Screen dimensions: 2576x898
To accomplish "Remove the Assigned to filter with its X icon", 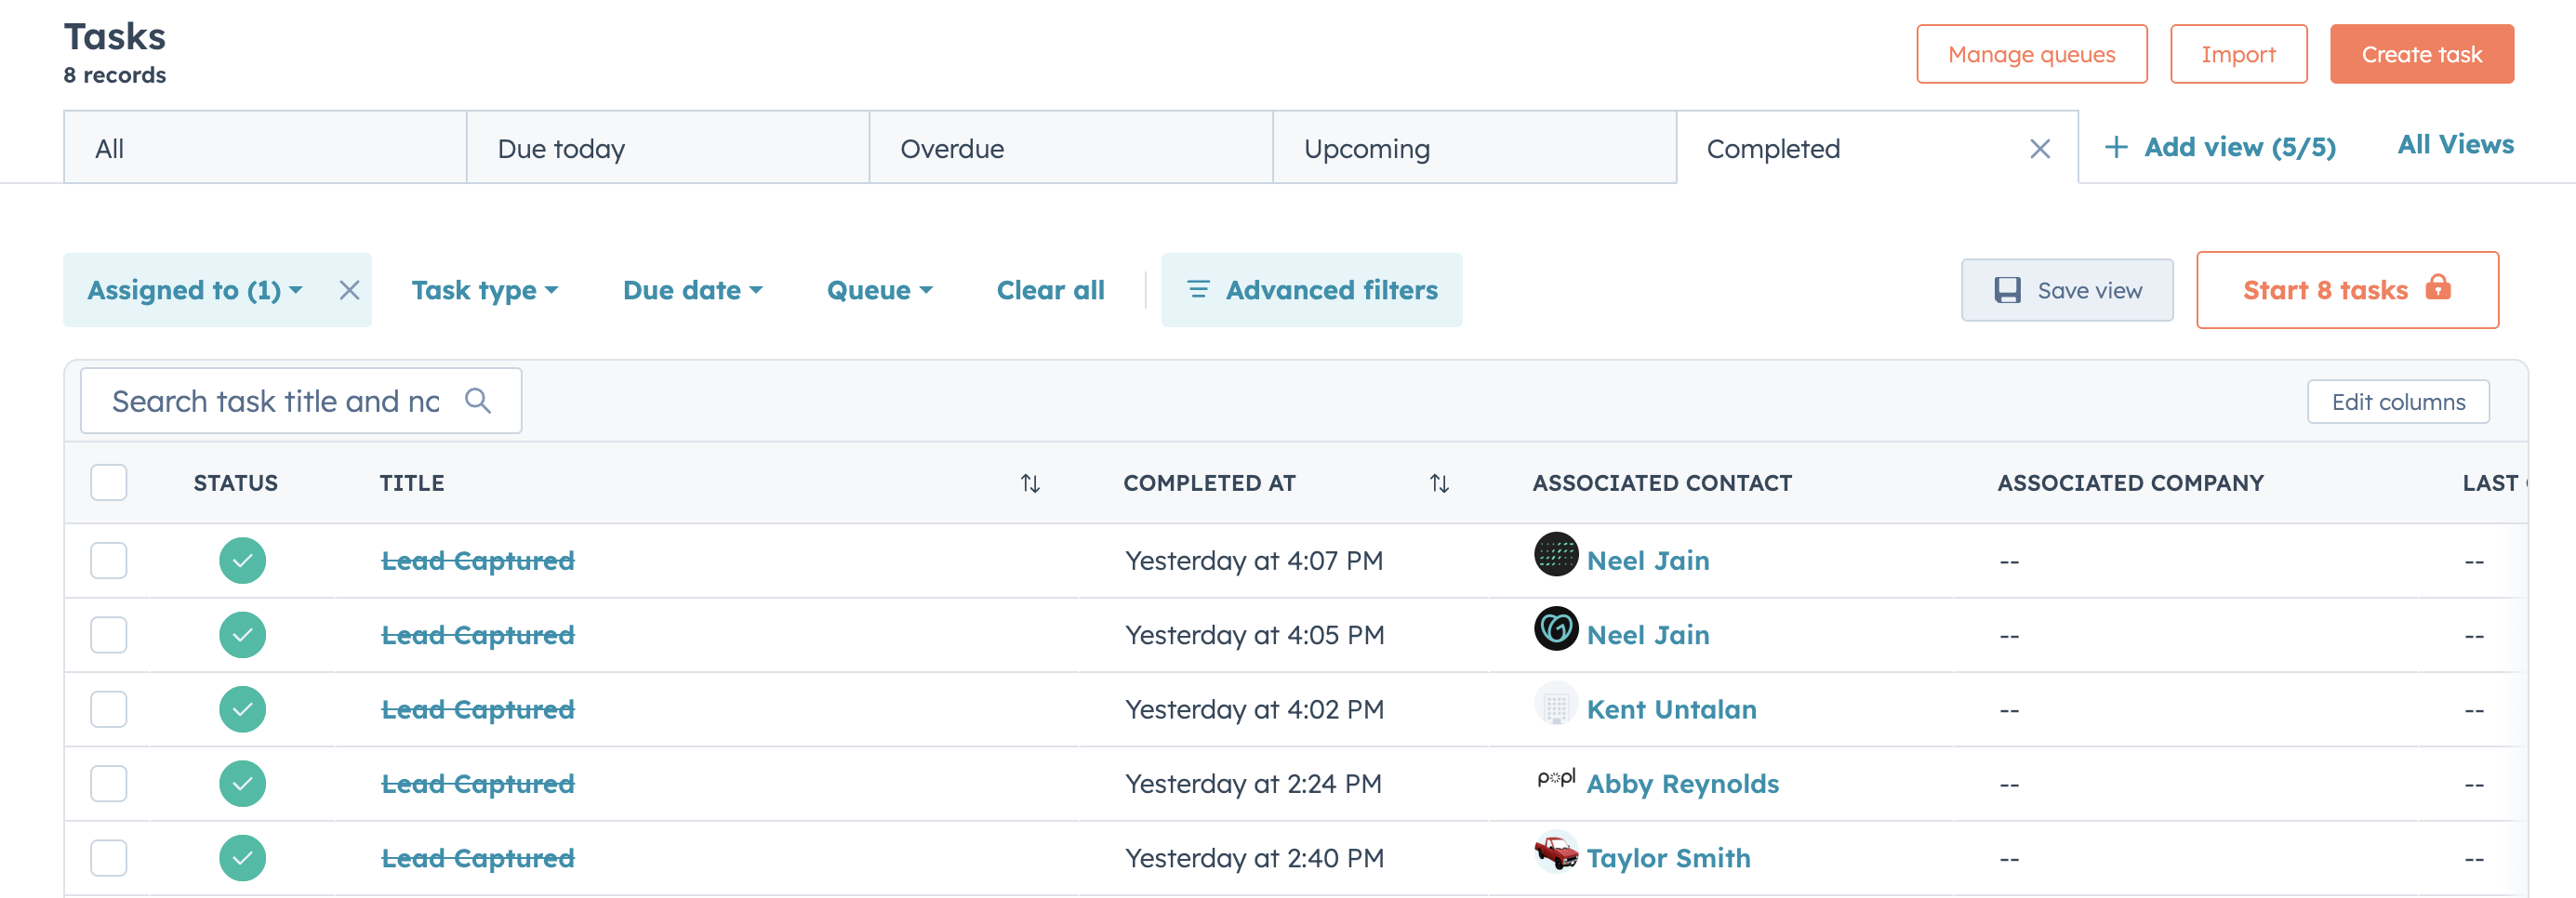I will click(x=349, y=290).
